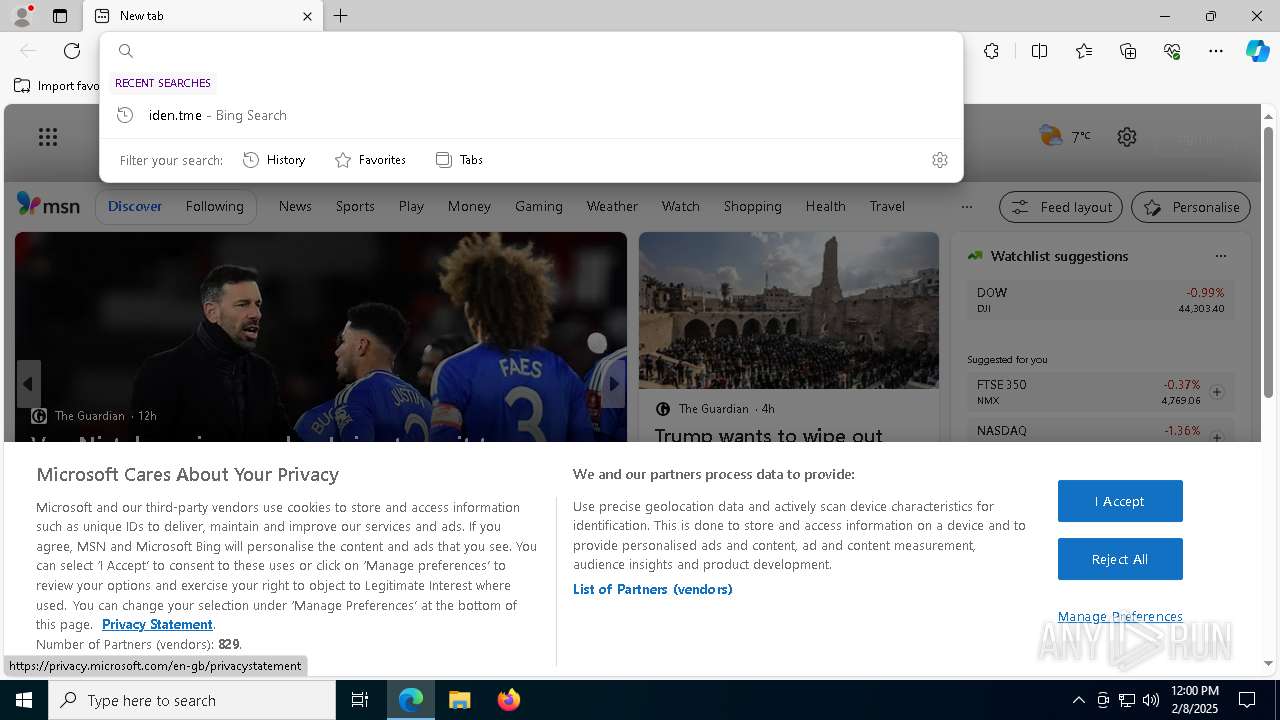
Task: Open volume control in system tray
Action: pos(1151,700)
